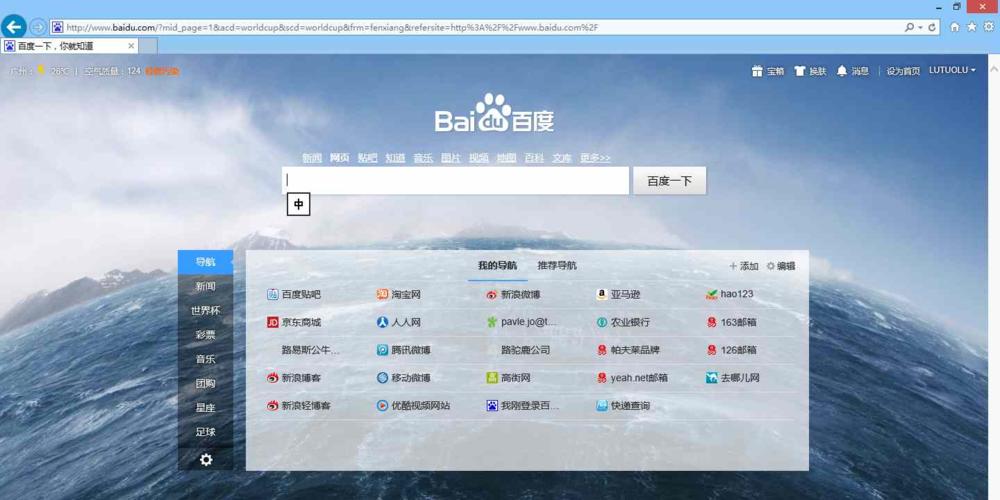Select 足球 in the left sidebar

[x=205, y=432]
